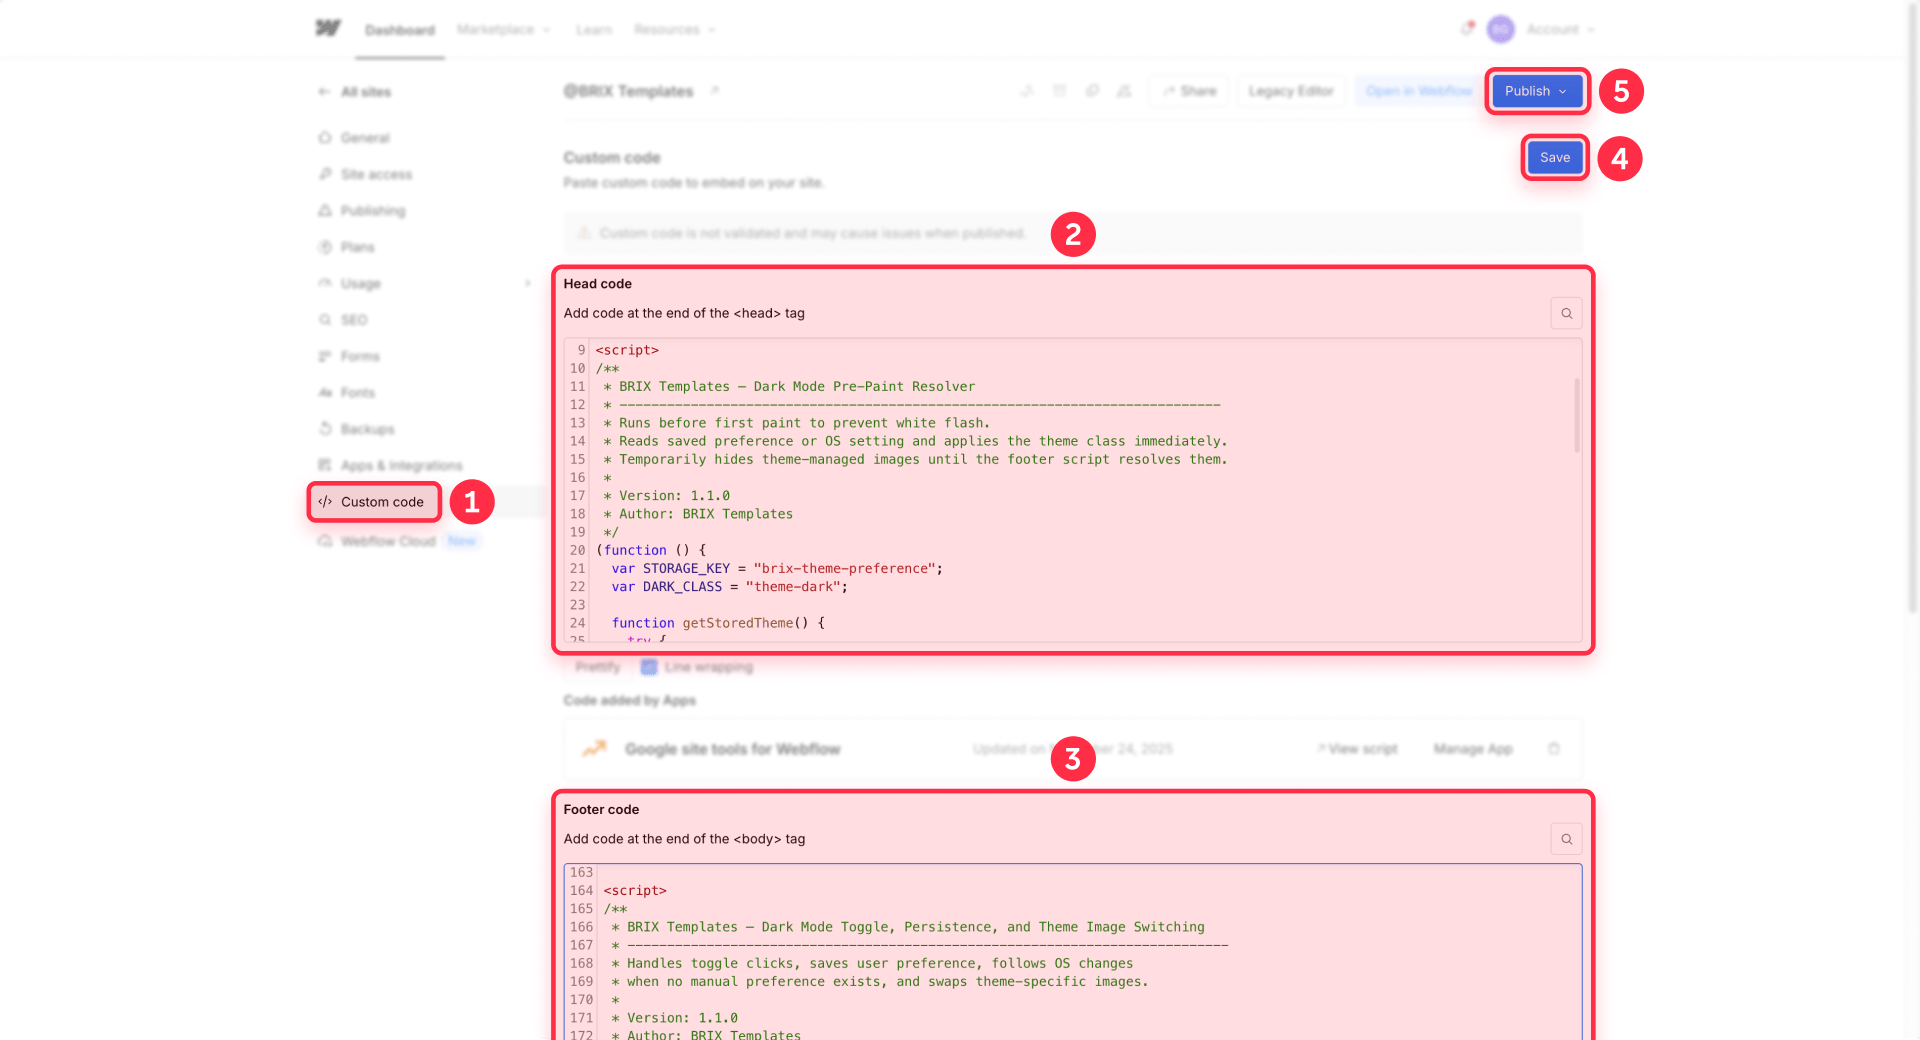
Task: Click the SEO magnifier icon
Action: pos(325,320)
